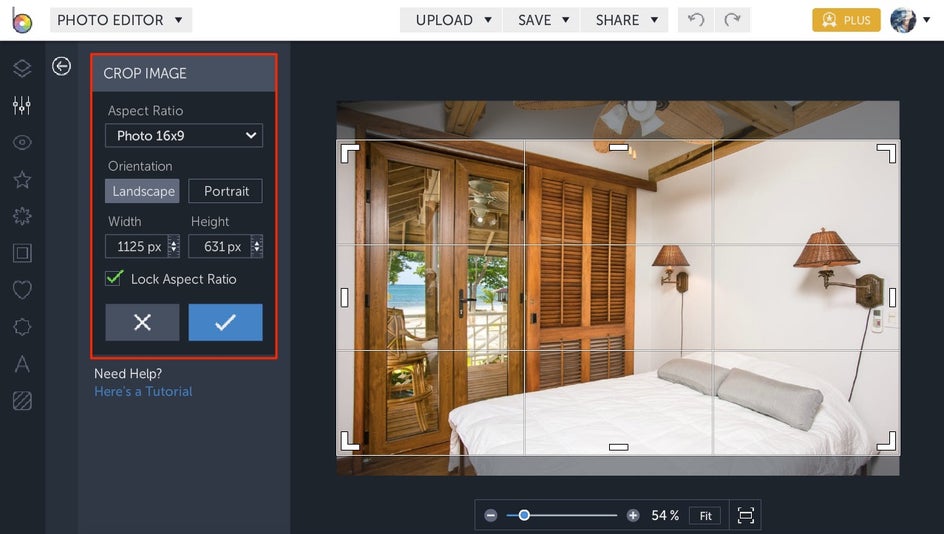Apply the crop with checkmark button

[x=225, y=322]
